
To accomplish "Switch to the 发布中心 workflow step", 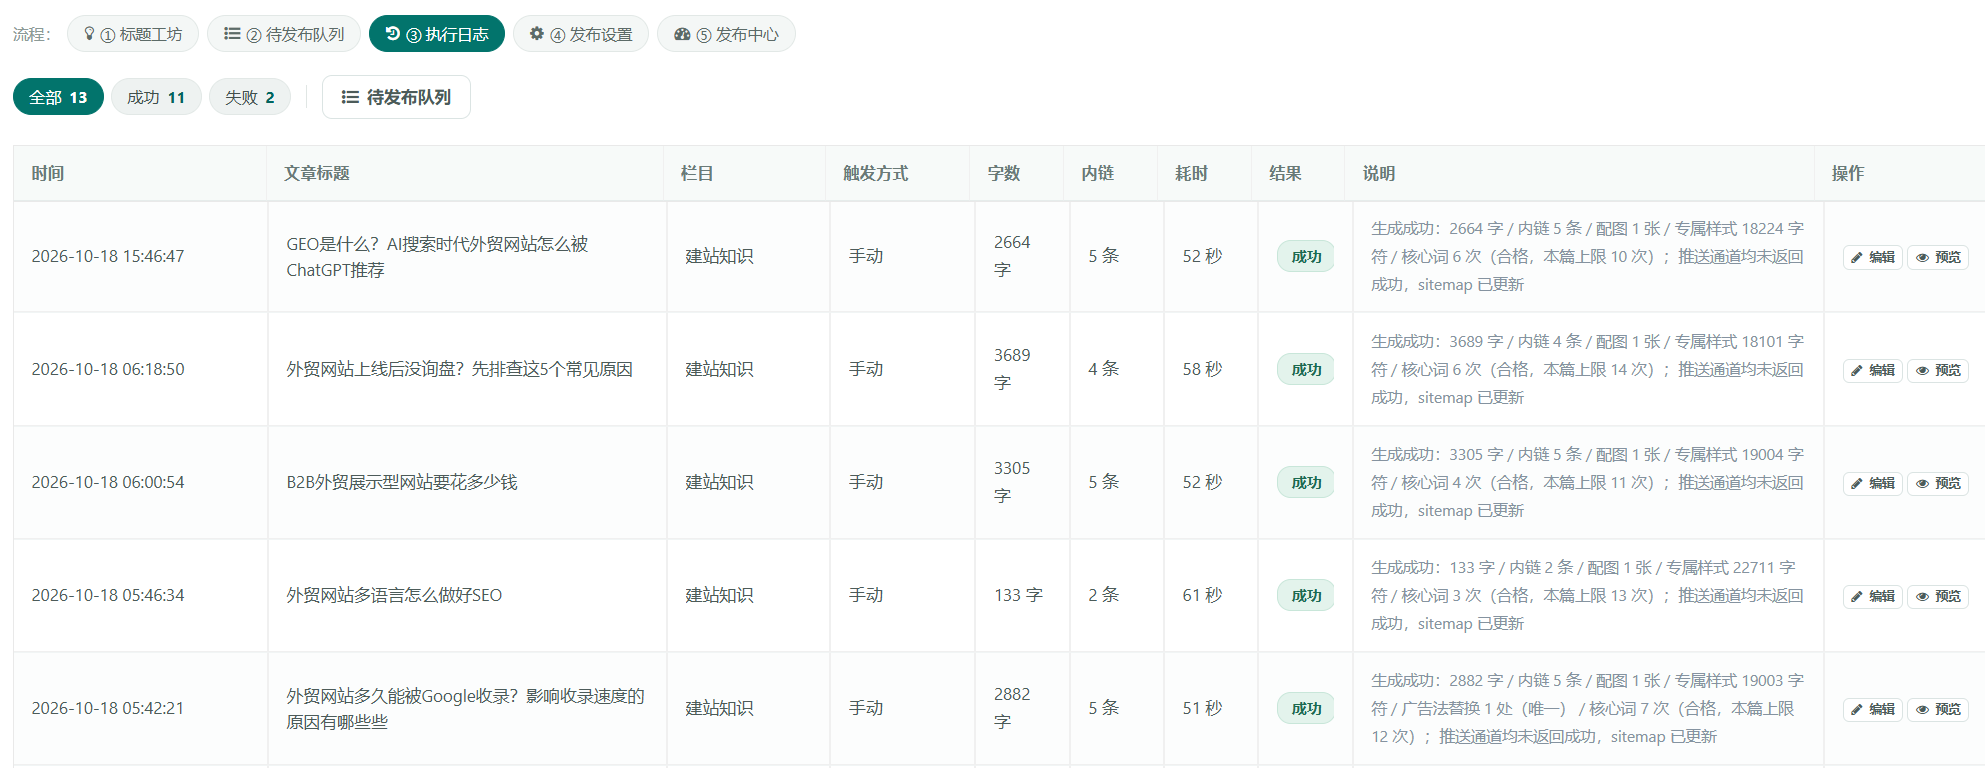I will point(726,34).
